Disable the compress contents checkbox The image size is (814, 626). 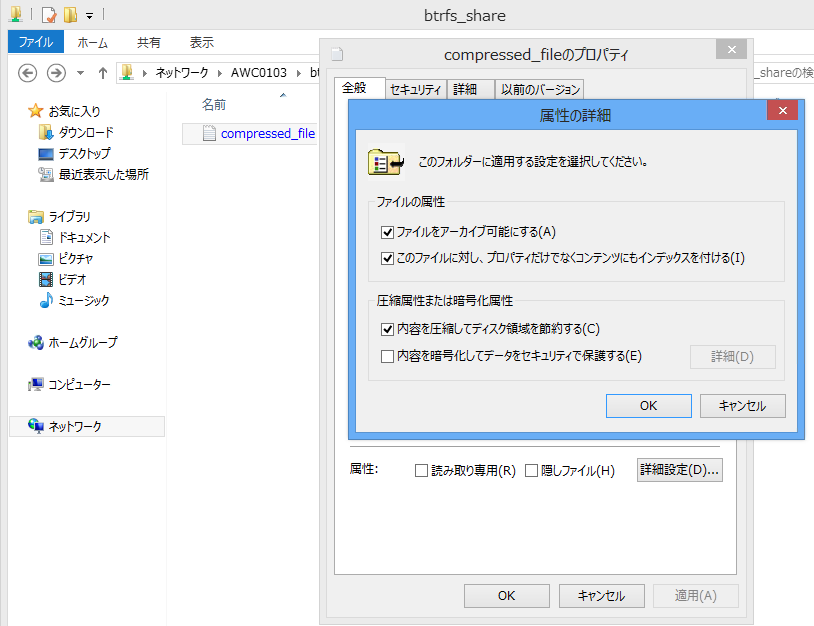click(x=388, y=328)
